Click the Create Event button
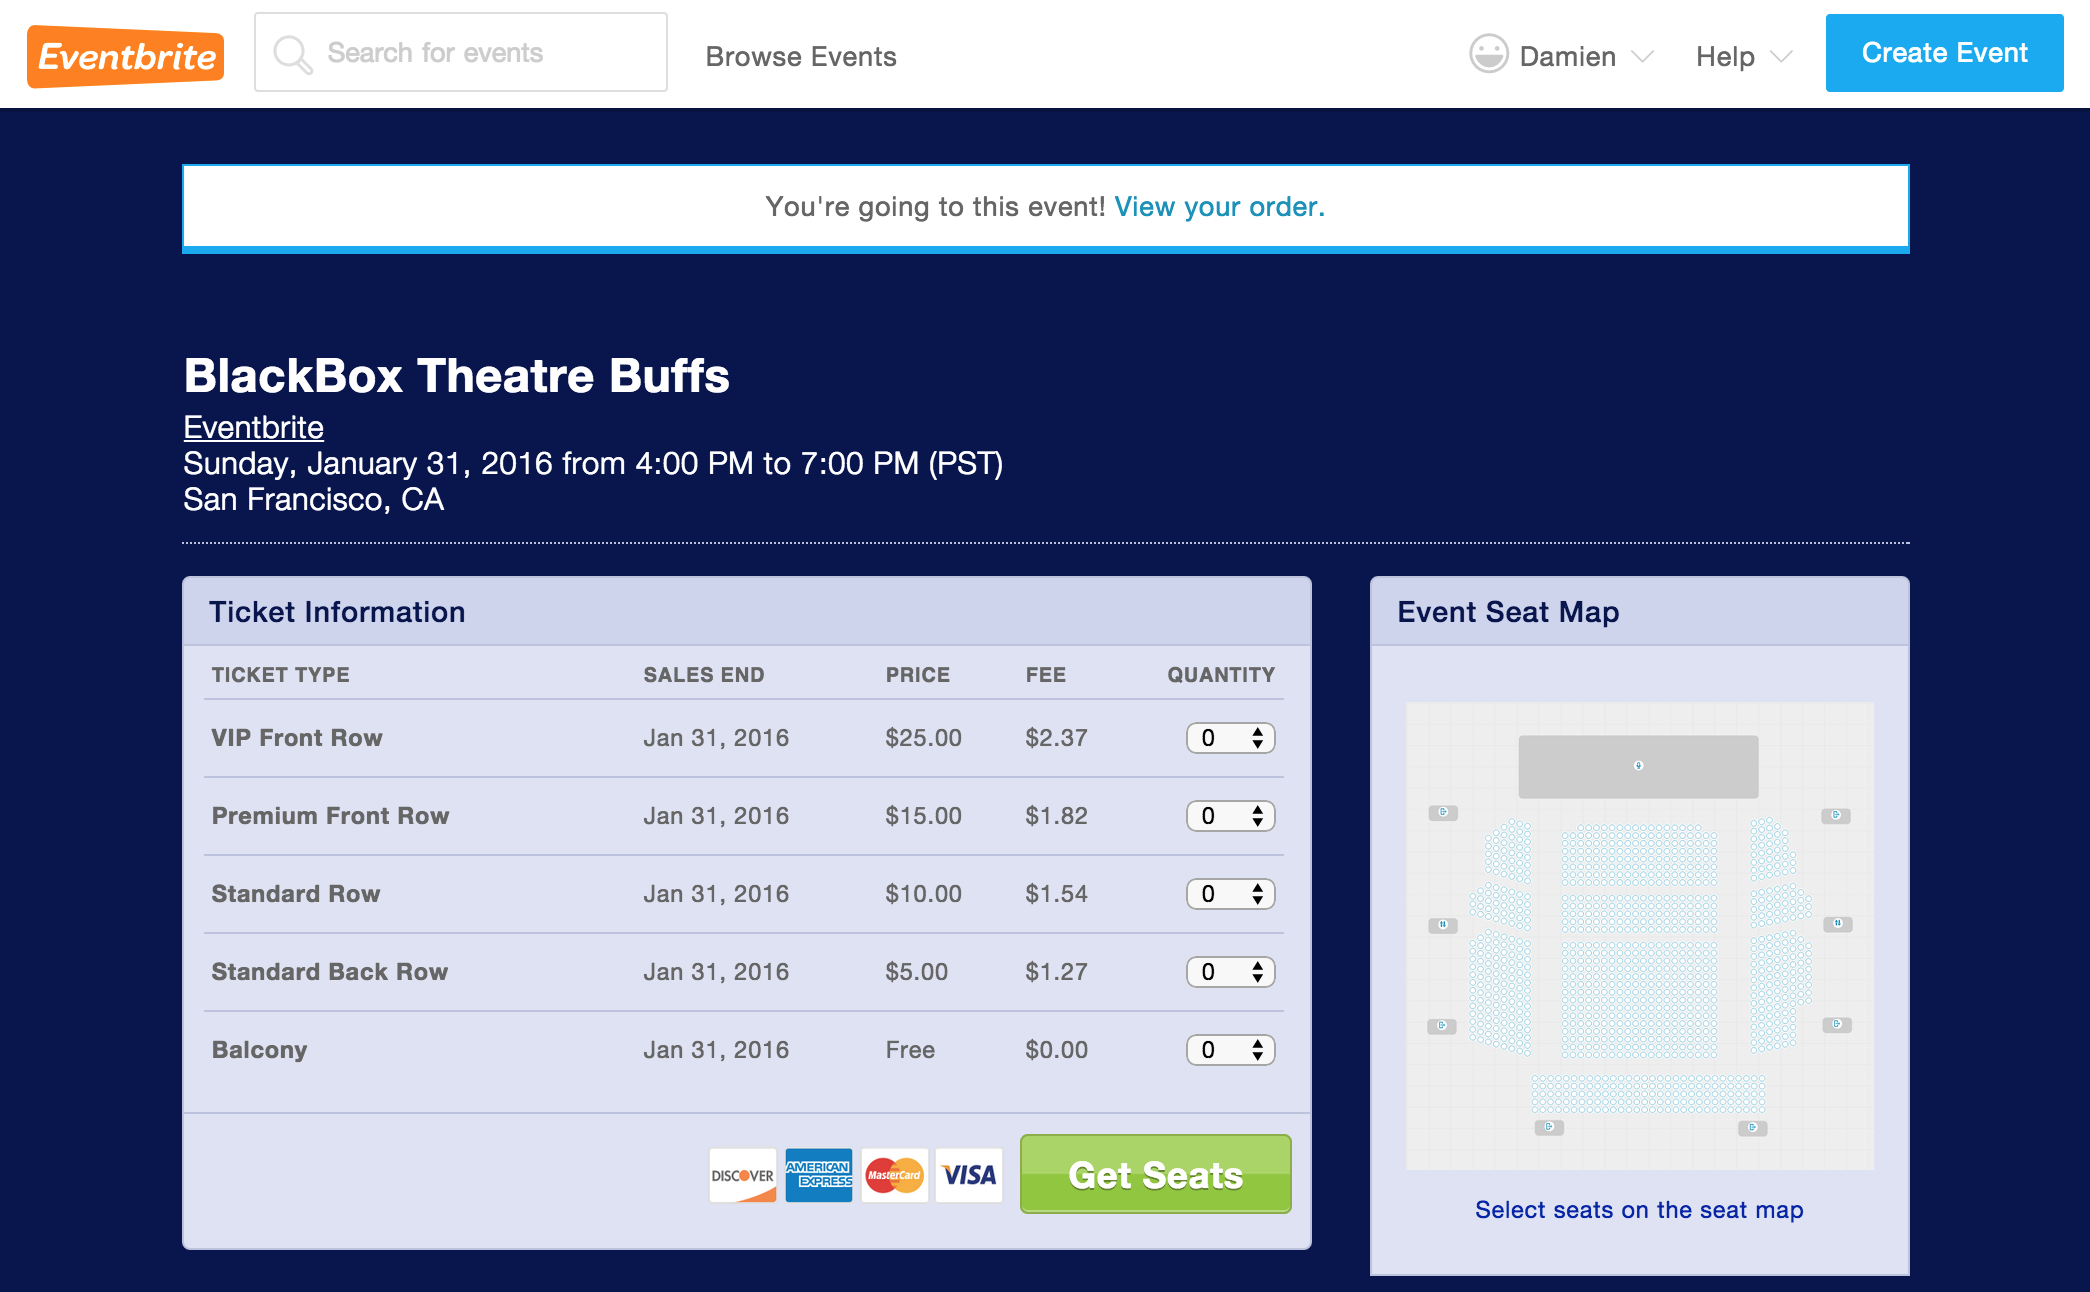2090x1292 pixels. (1942, 54)
